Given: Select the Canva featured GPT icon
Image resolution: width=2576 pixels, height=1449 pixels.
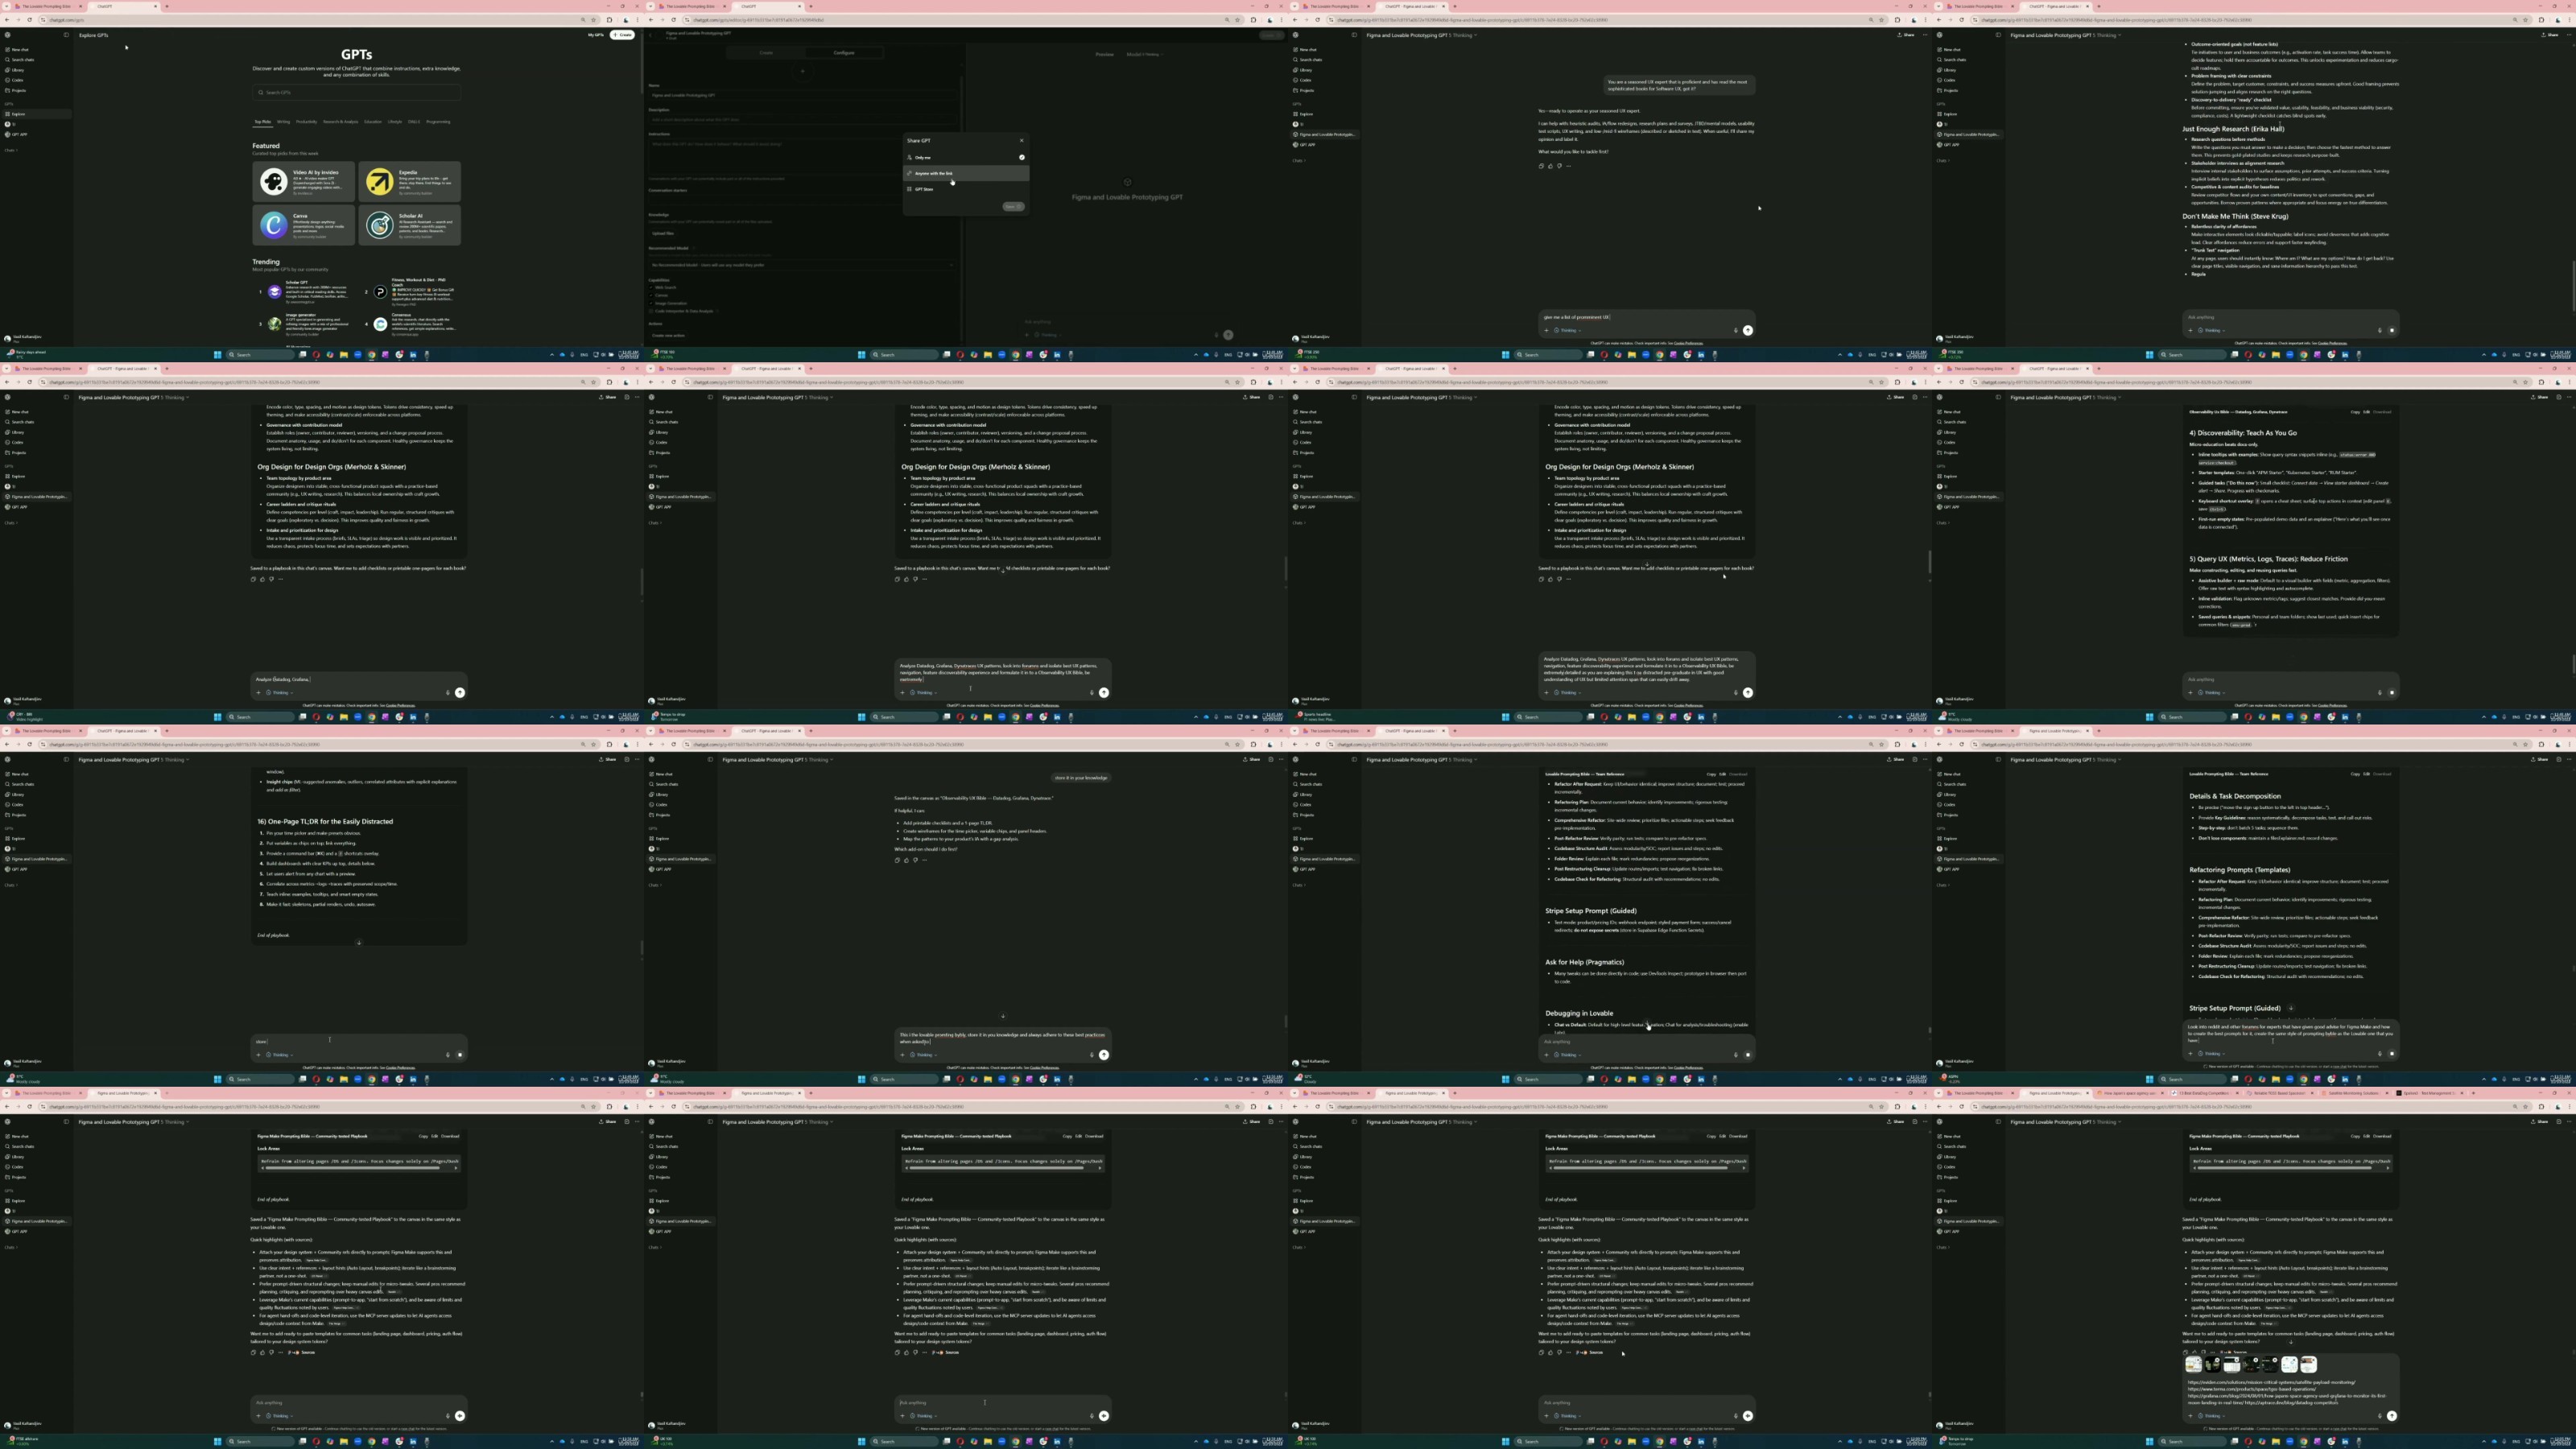Looking at the screenshot, I should (x=273, y=225).
